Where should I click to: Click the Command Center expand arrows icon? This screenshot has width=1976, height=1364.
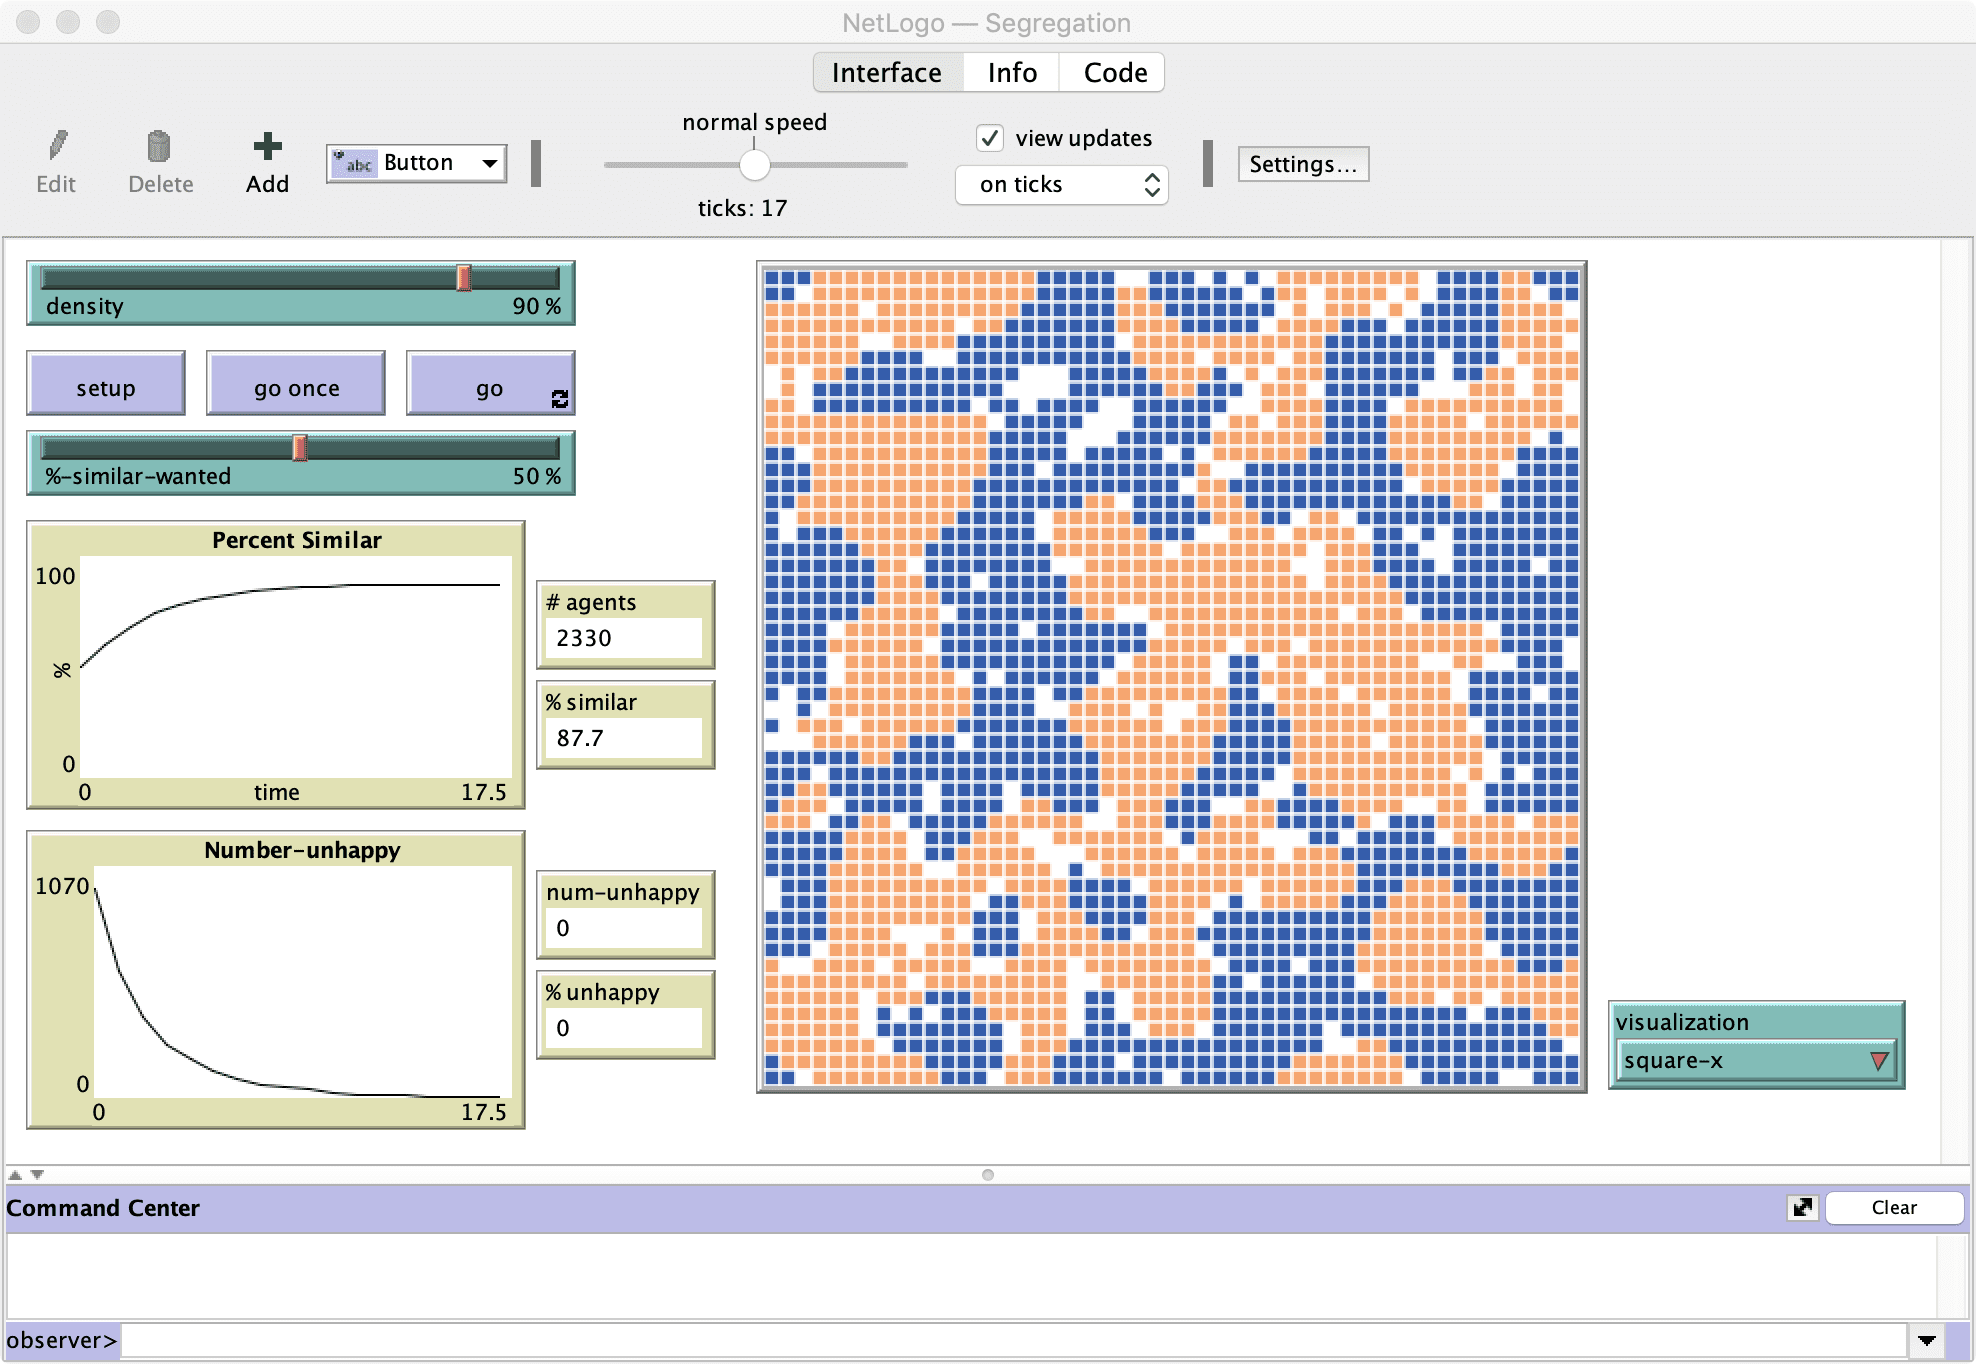coord(1802,1208)
